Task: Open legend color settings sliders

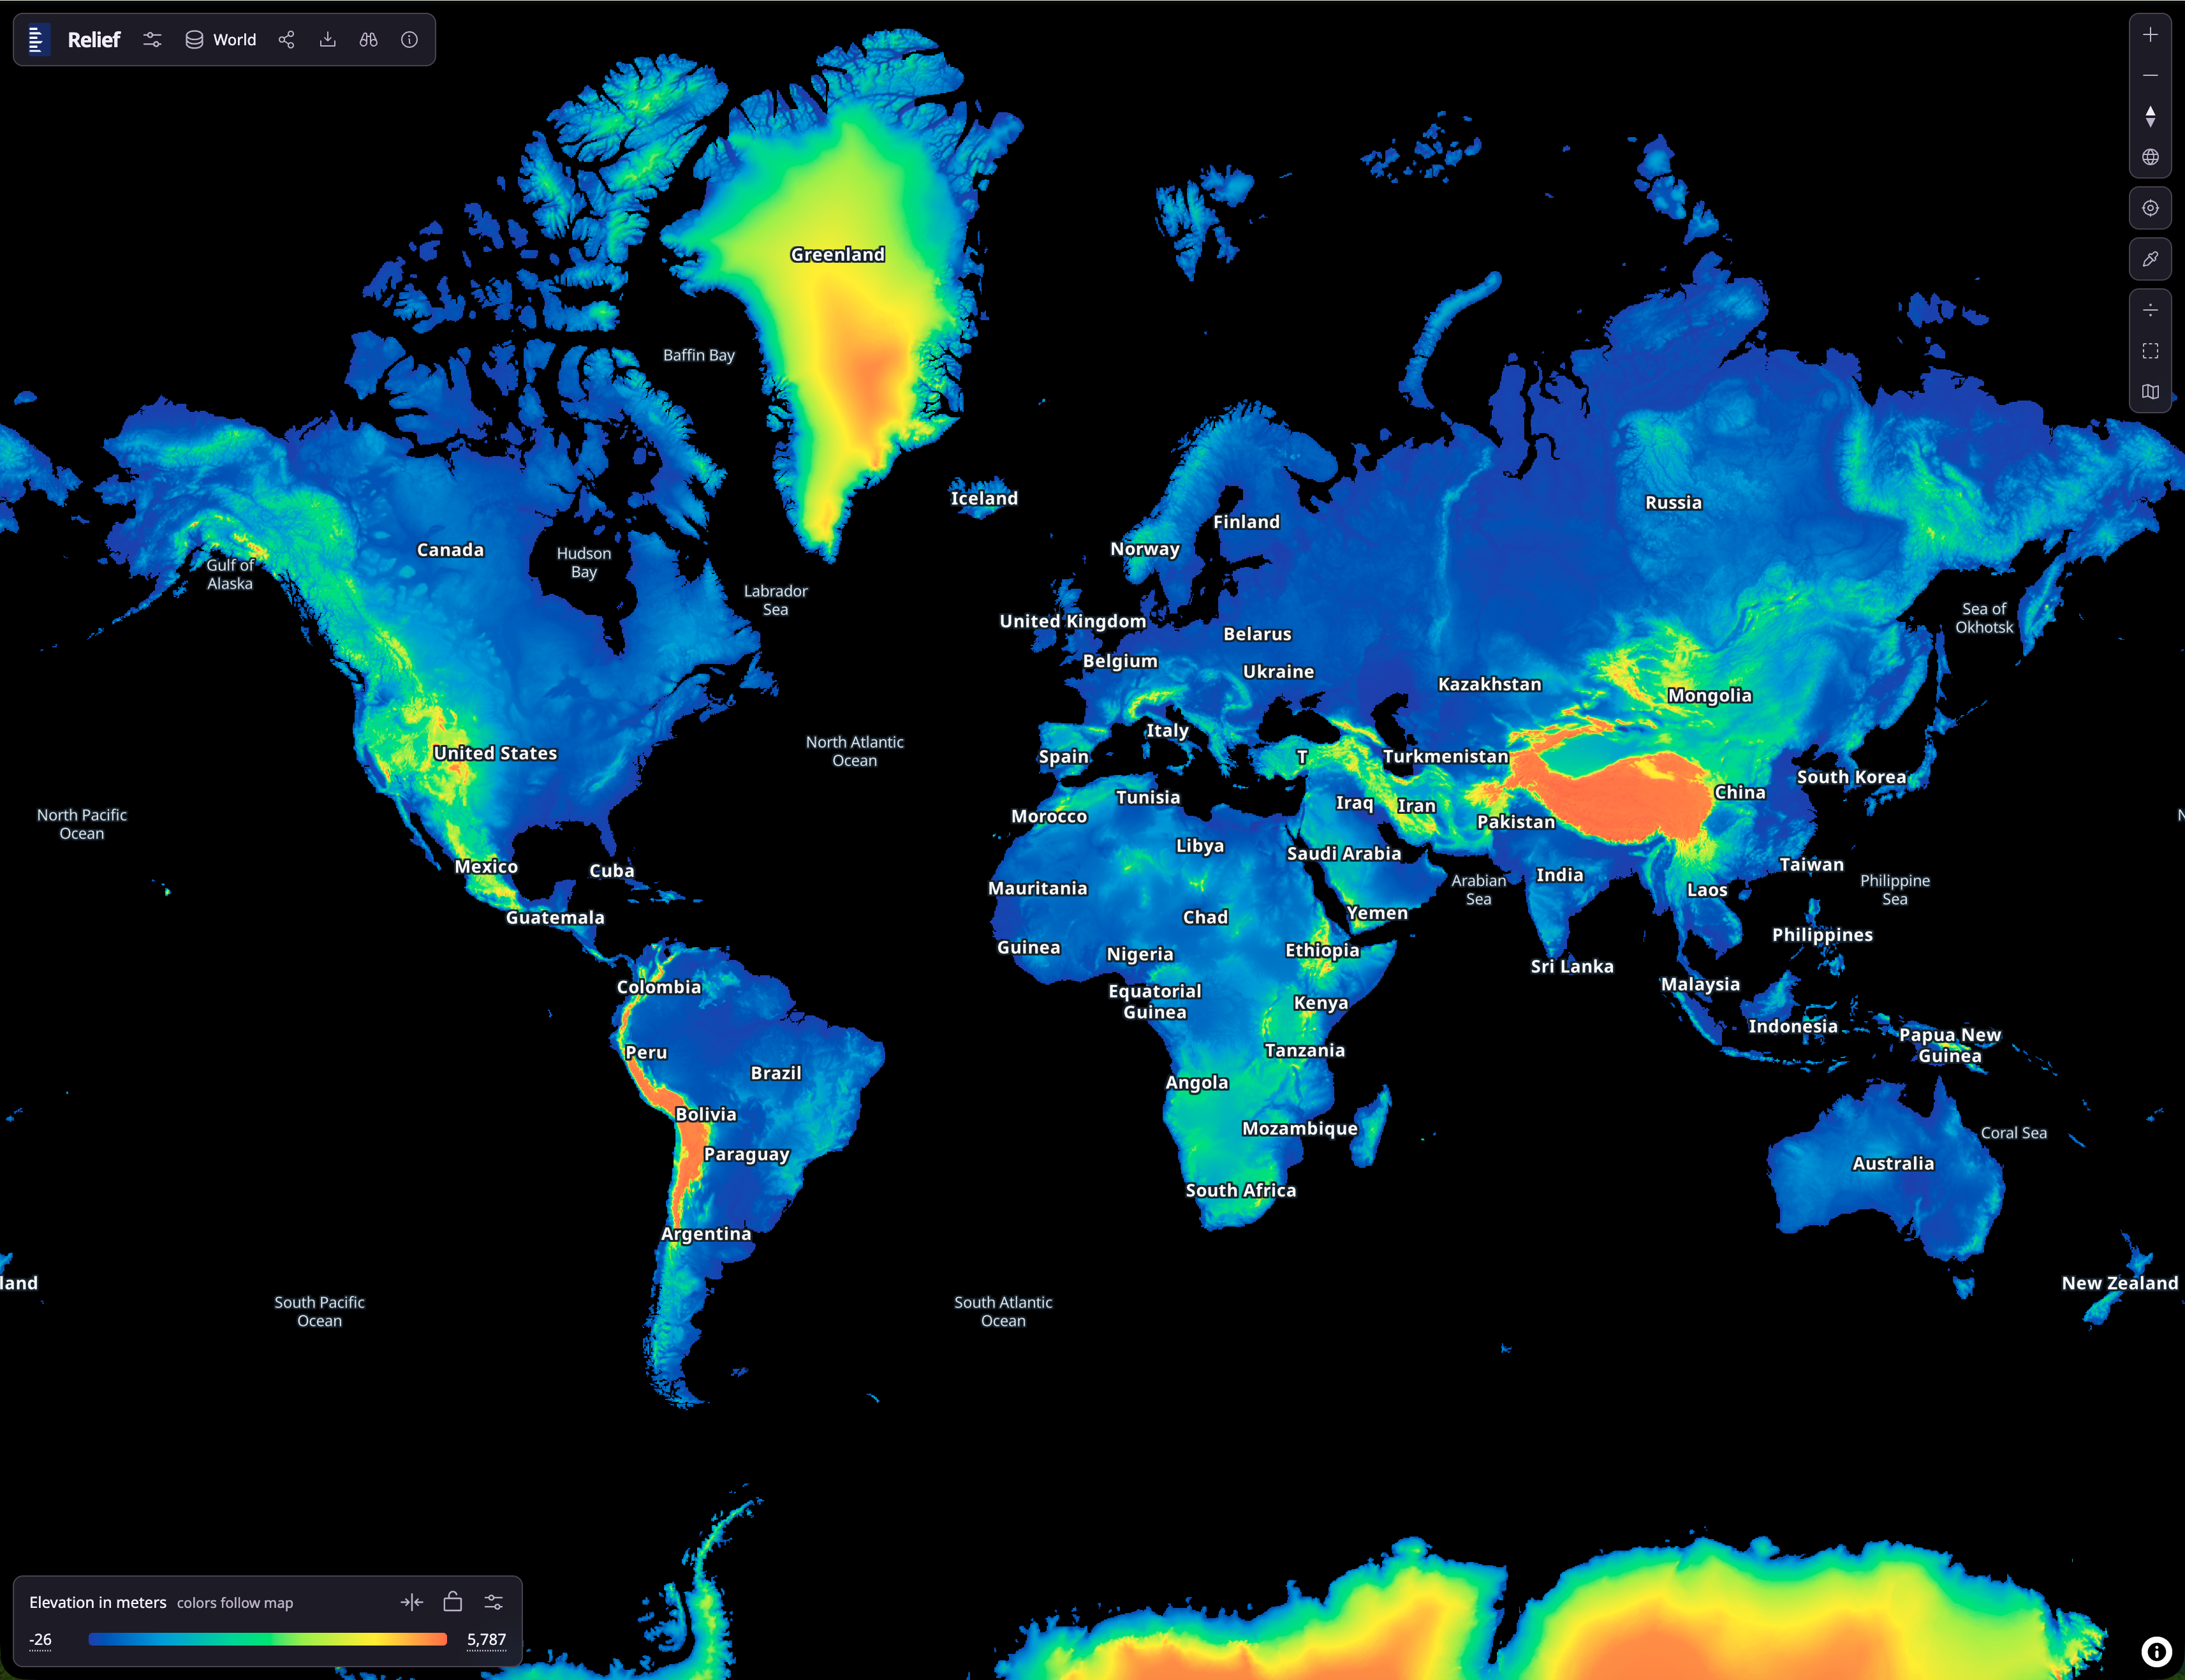Action: coord(494,1602)
